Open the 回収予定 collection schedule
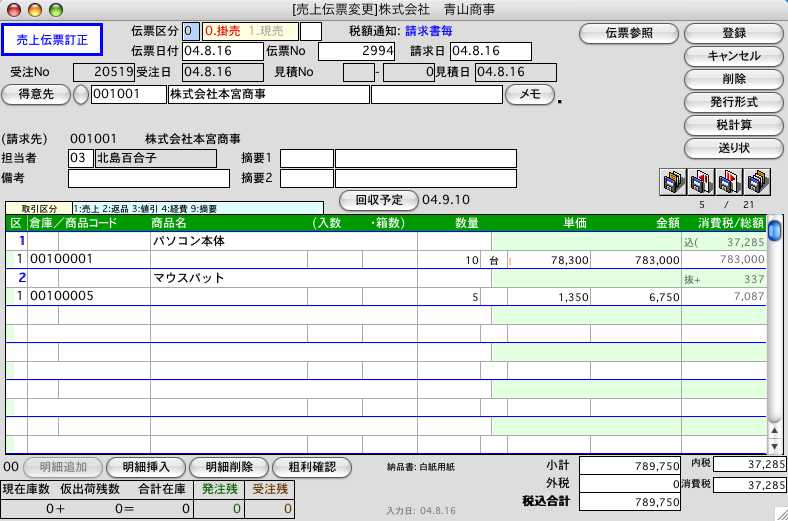Viewport: 788px width, 521px height. click(378, 199)
